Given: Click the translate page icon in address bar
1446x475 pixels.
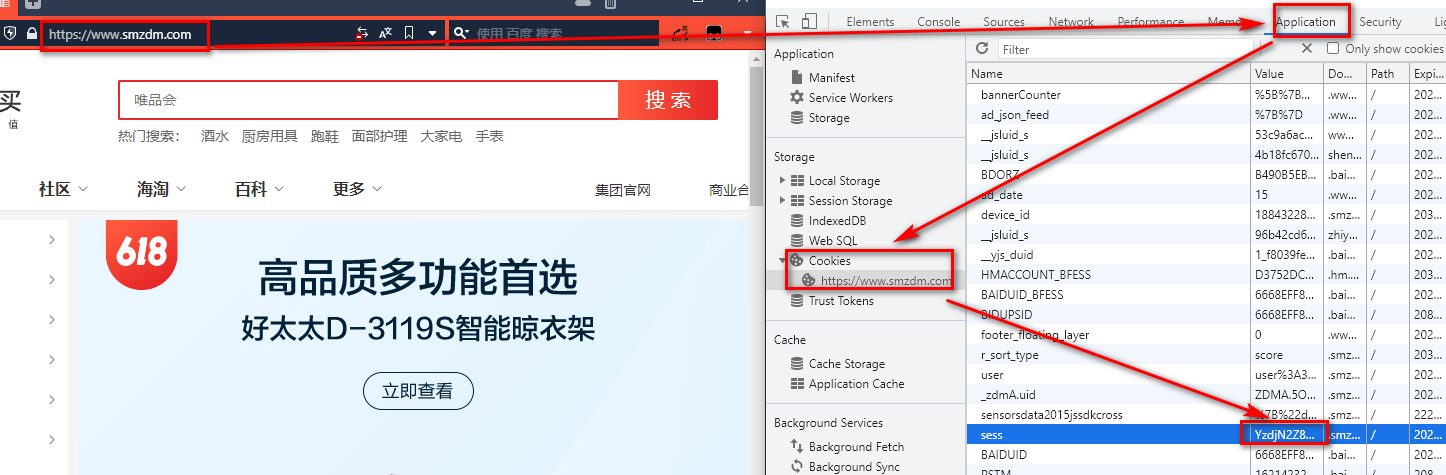Looking at the screenshot, I should (x=385, y=33).
